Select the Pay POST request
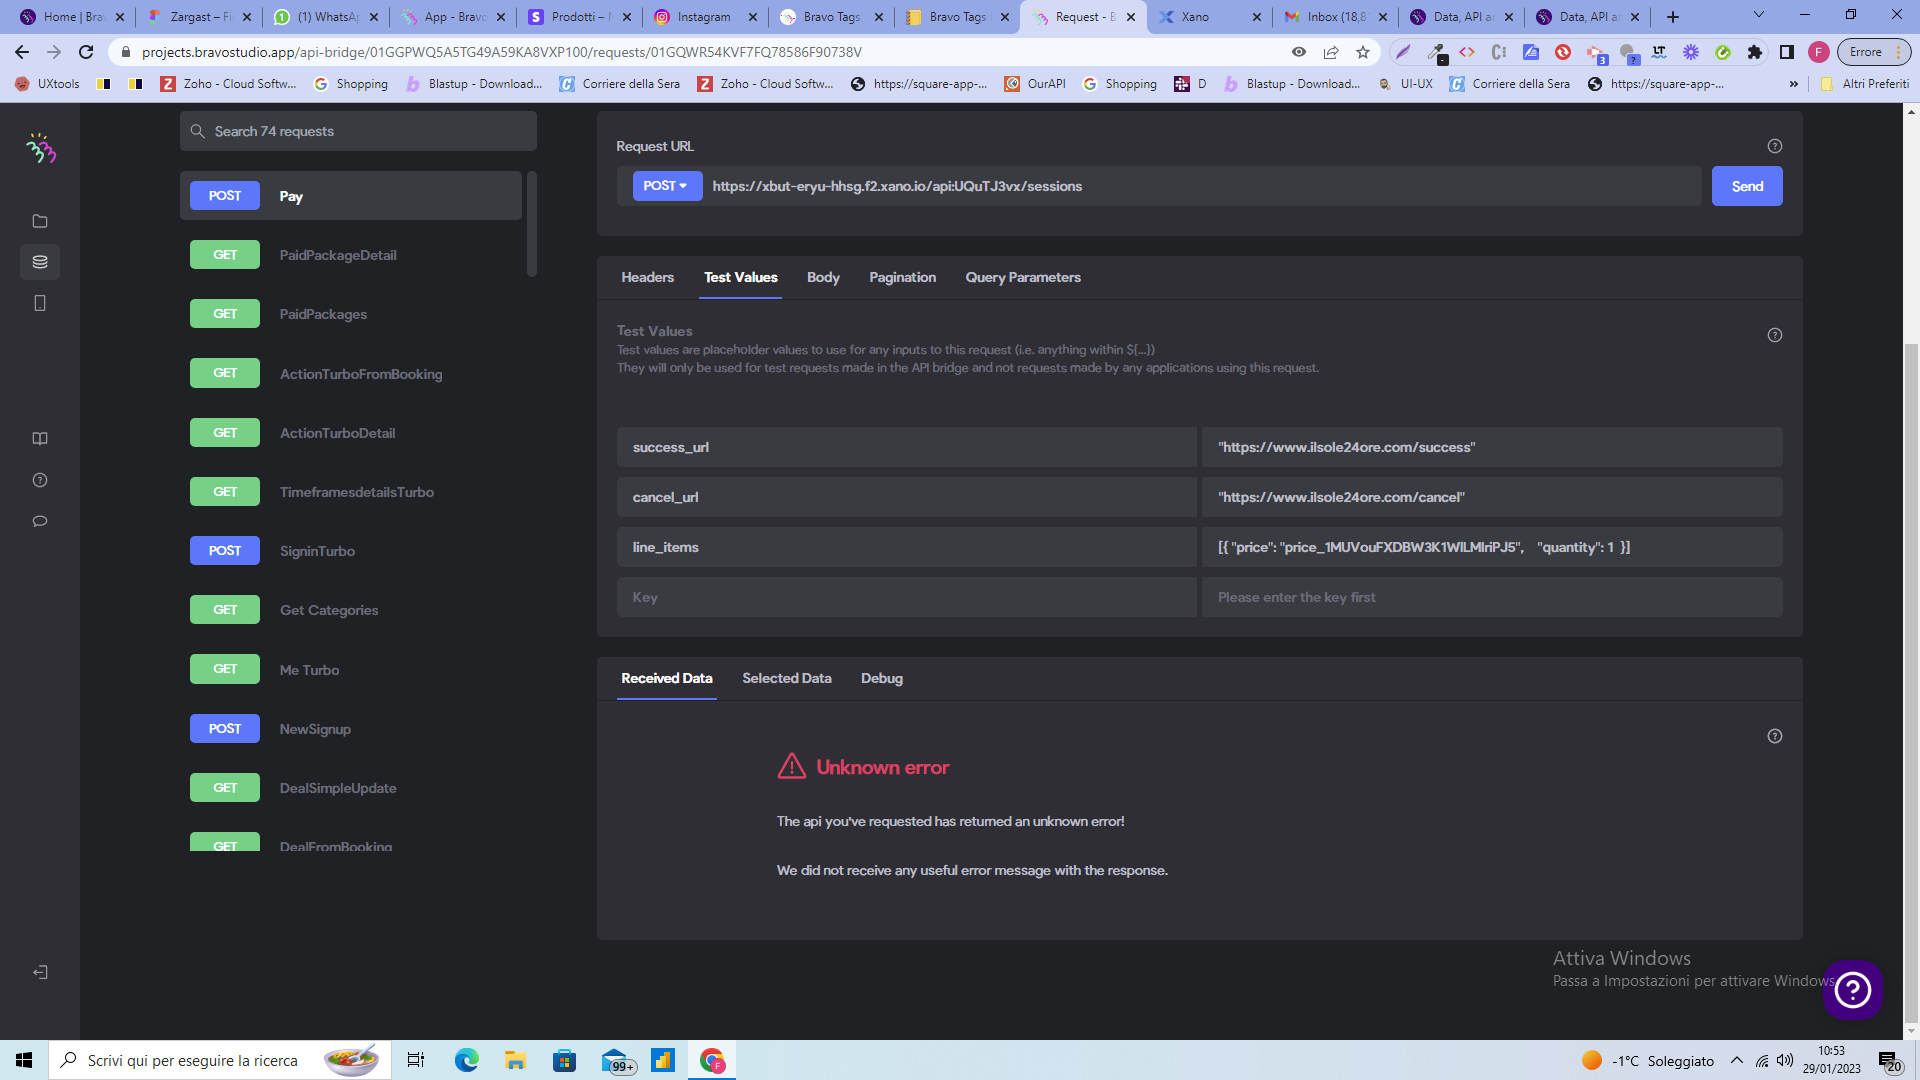This screenshot has height=1080, width=1920. (x=351, y=196)
